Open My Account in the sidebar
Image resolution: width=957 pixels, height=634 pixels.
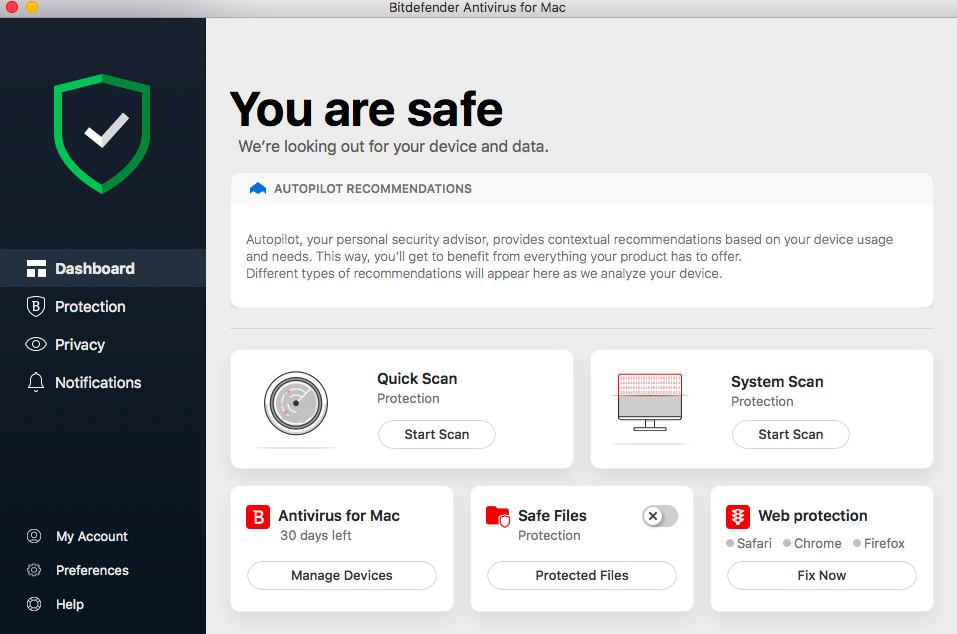(91, 537)
